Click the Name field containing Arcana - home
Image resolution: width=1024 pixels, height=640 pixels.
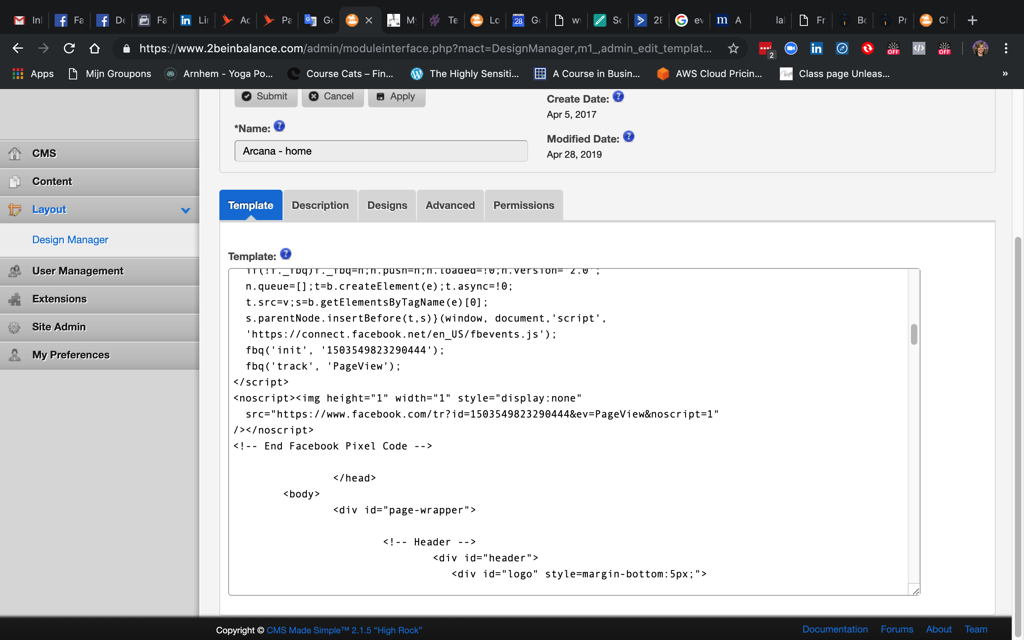pyautogui.click(x=380, y=151)
